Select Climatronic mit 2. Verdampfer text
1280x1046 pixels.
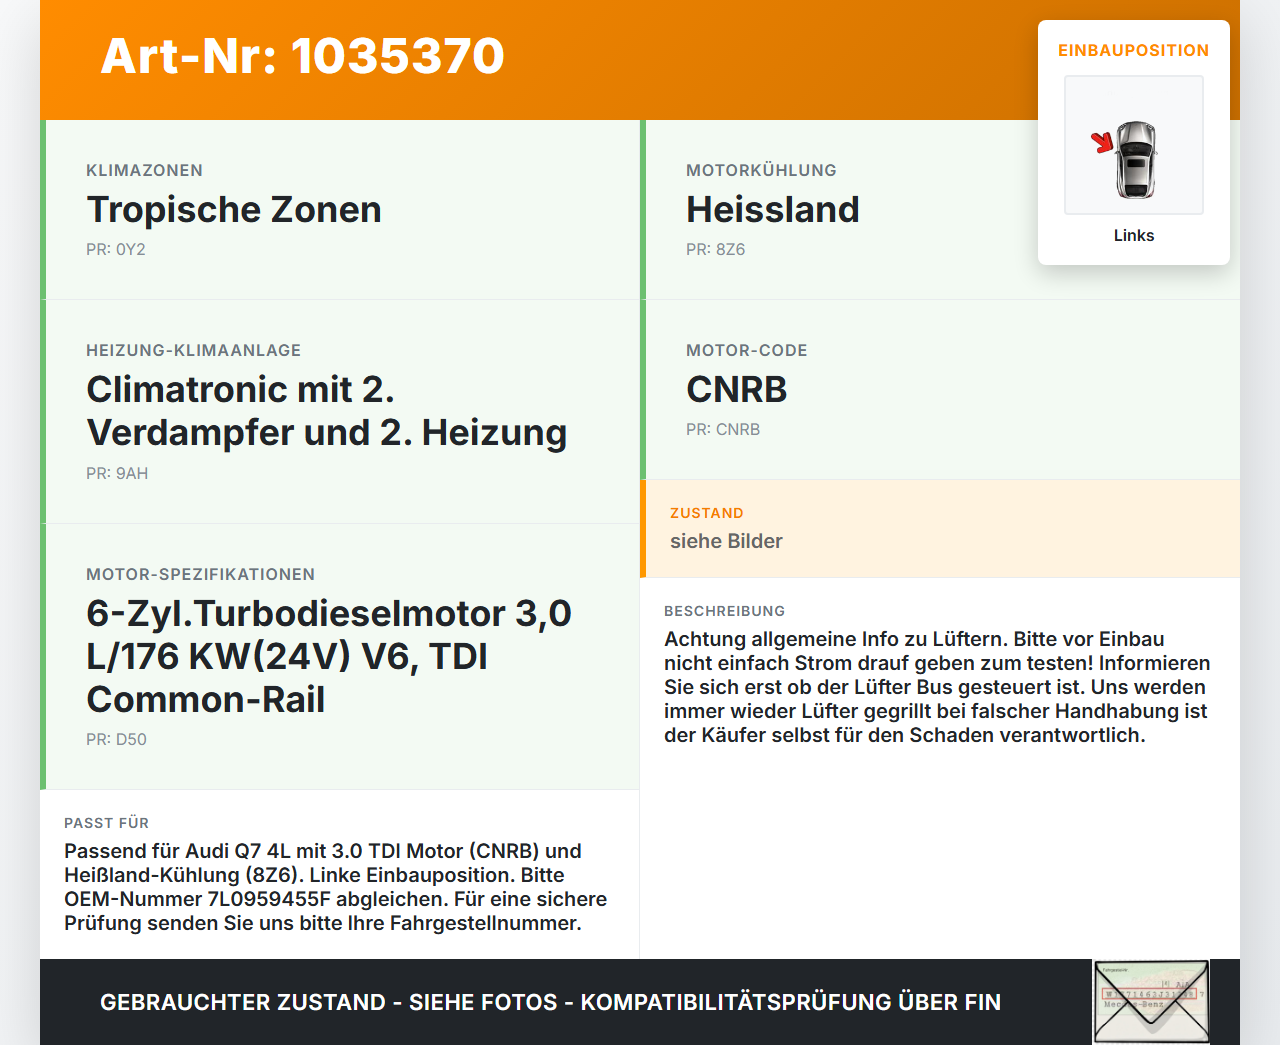pyautogui.click(x=327, y=411)
